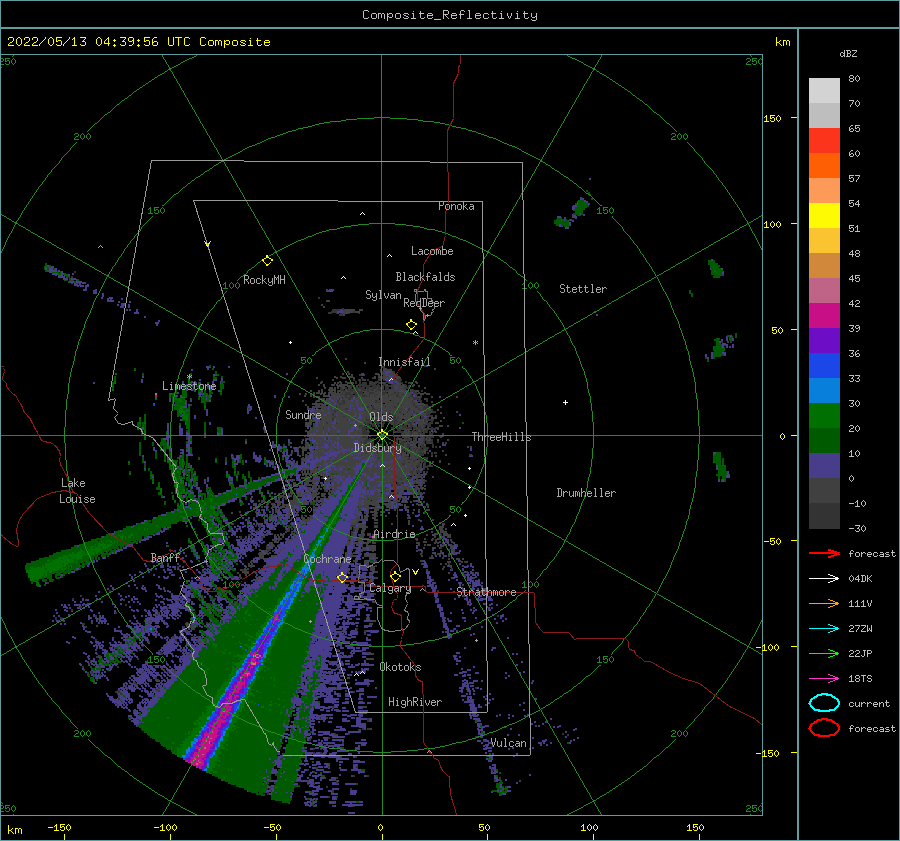Viewport: 900px width, 841px height.
Task: Select the Airdrie label
Action: [x=394, y=534]
